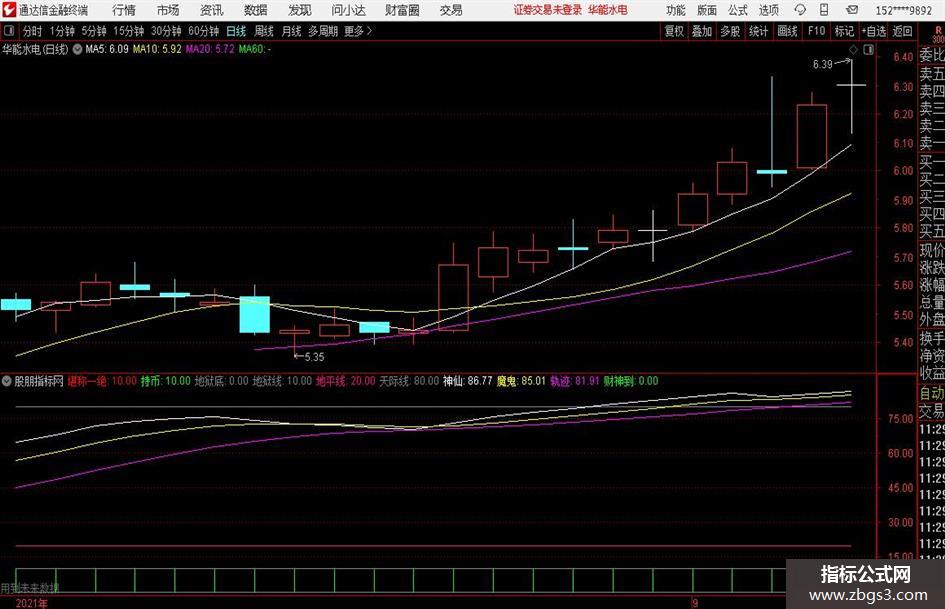Click the account number 152****9892
This screenshot has width=945, height=609.
(904, 10)
